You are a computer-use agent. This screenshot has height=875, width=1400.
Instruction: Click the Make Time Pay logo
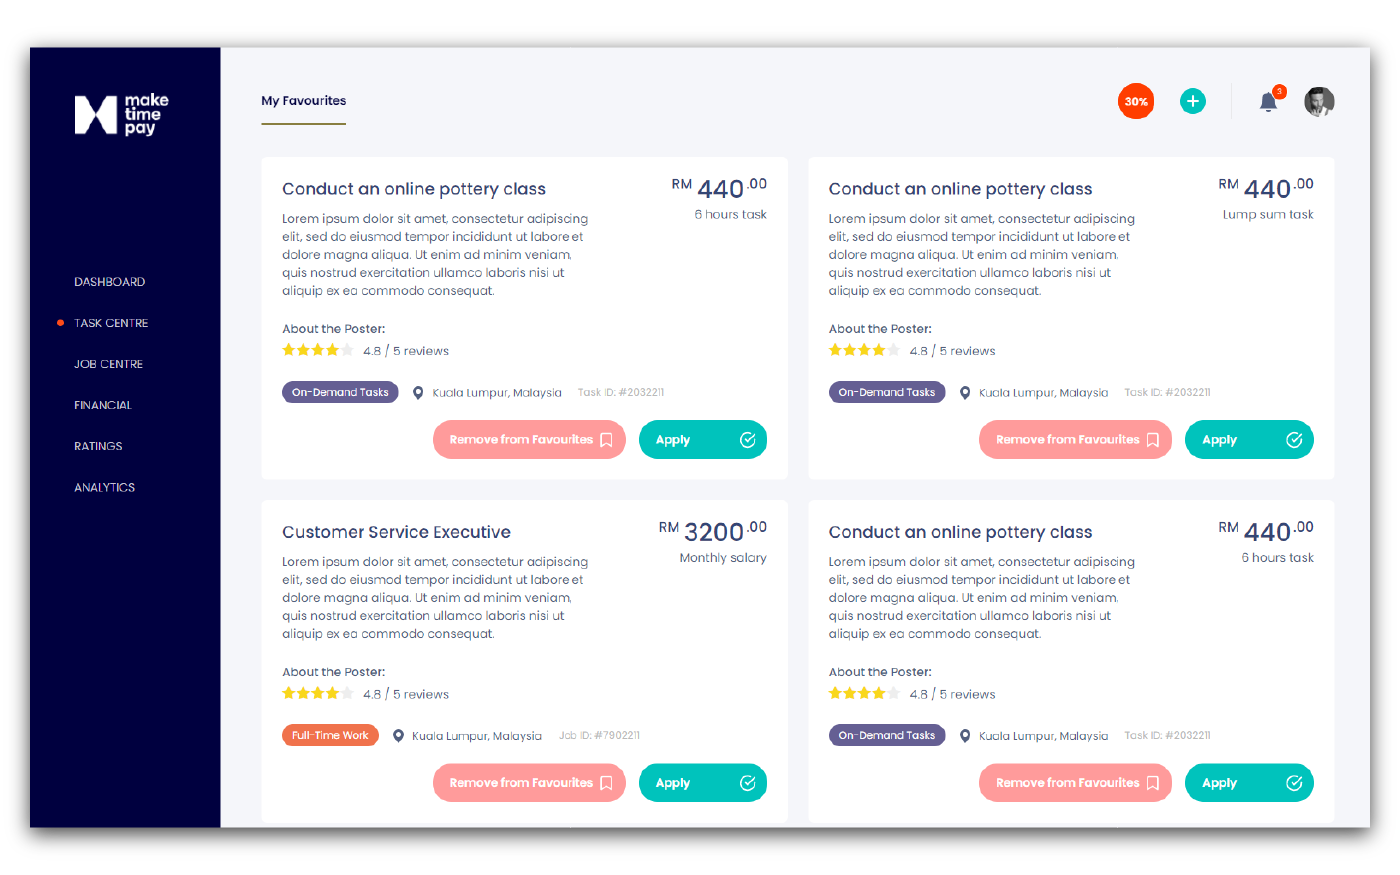pos(121,114)
